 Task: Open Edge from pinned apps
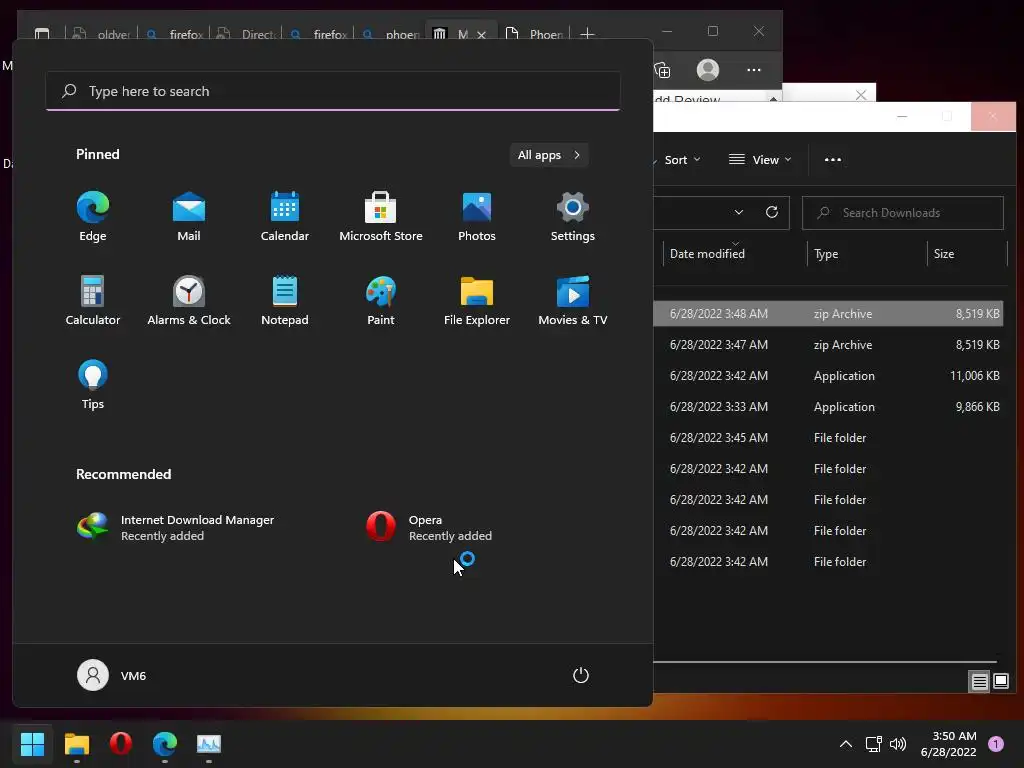point(93,217)
